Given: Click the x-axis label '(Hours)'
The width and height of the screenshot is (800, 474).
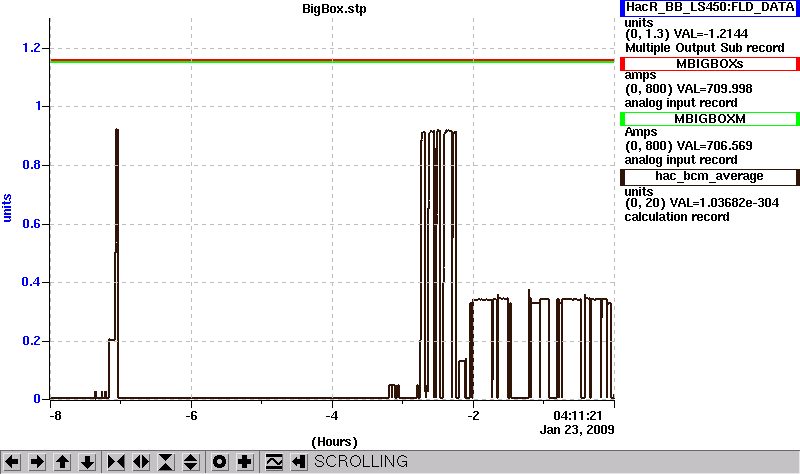Looking at the screenshot, I should pyautogui.click(x=334, y=442).
